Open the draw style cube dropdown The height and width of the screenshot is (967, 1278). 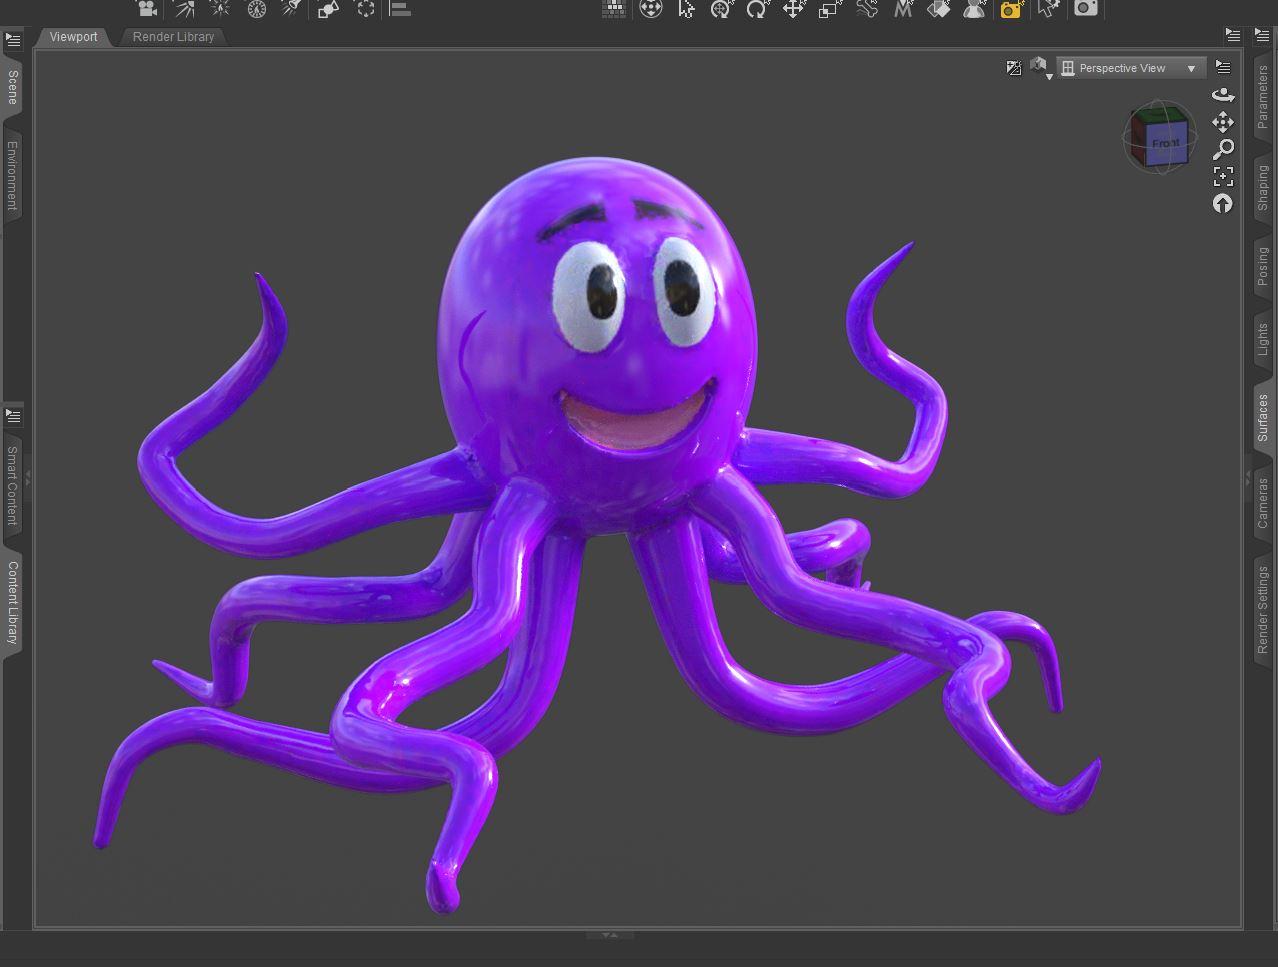1040,68
